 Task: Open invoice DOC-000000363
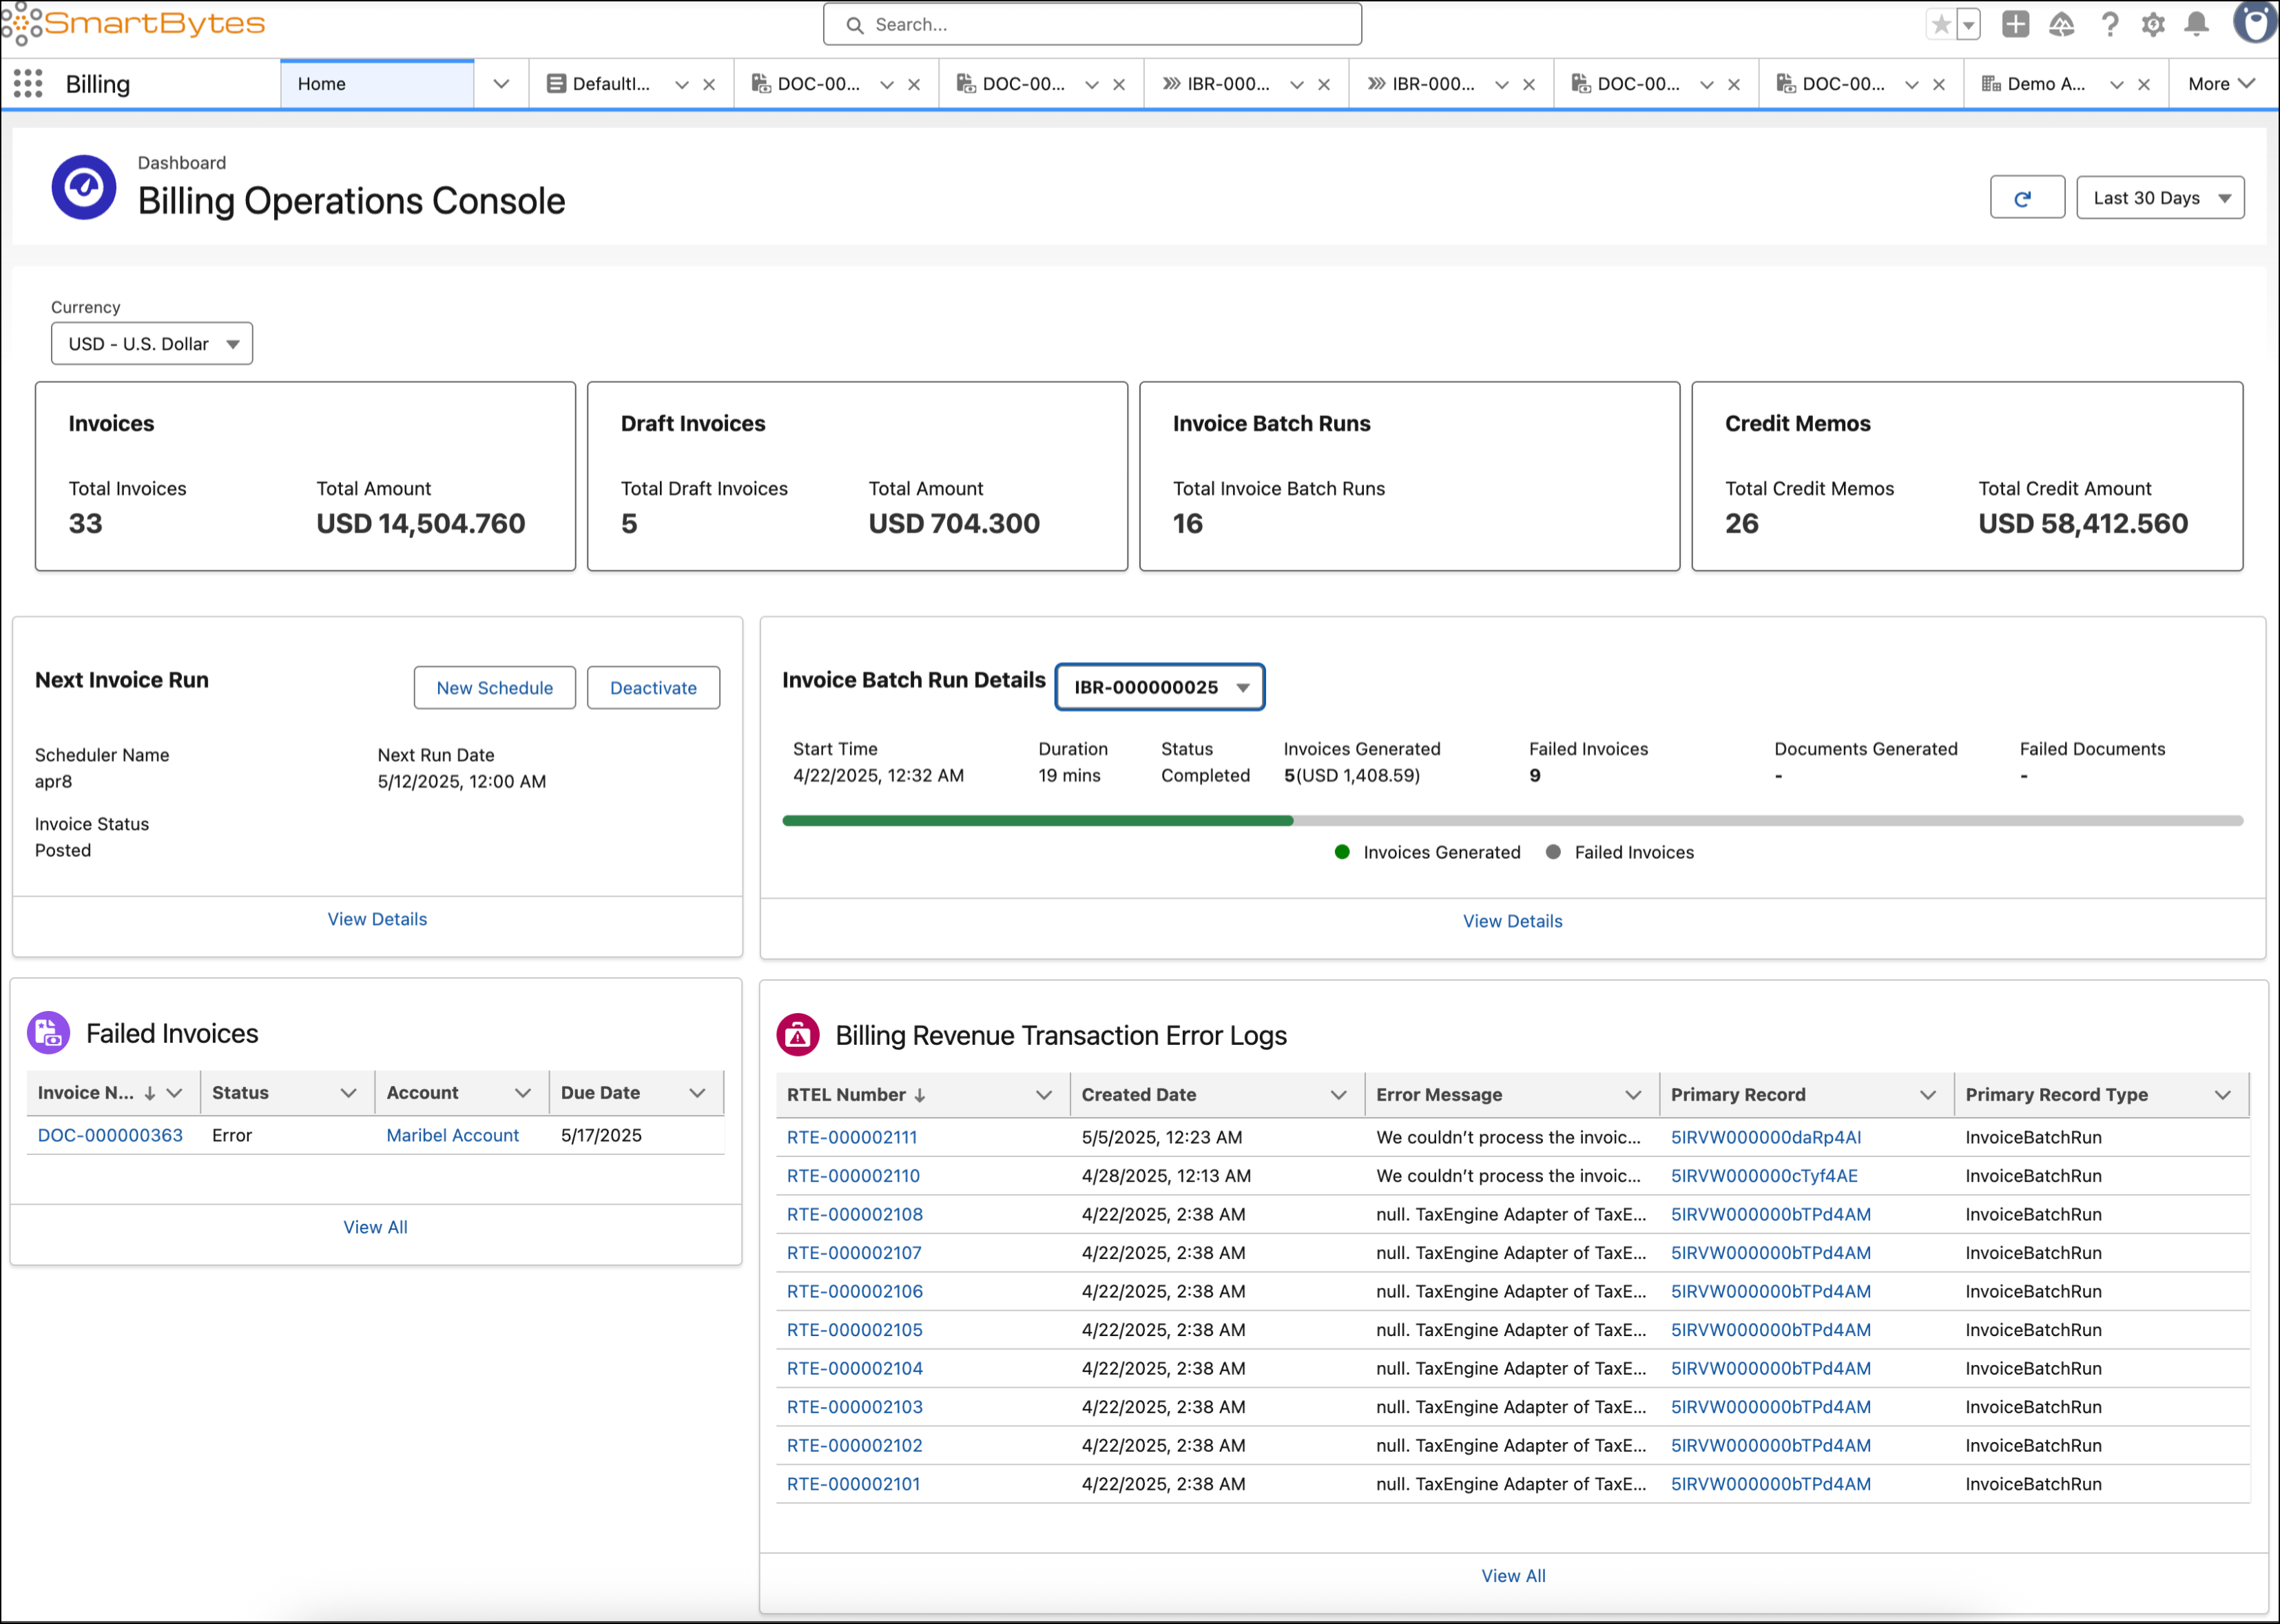tap(110, 1135)
